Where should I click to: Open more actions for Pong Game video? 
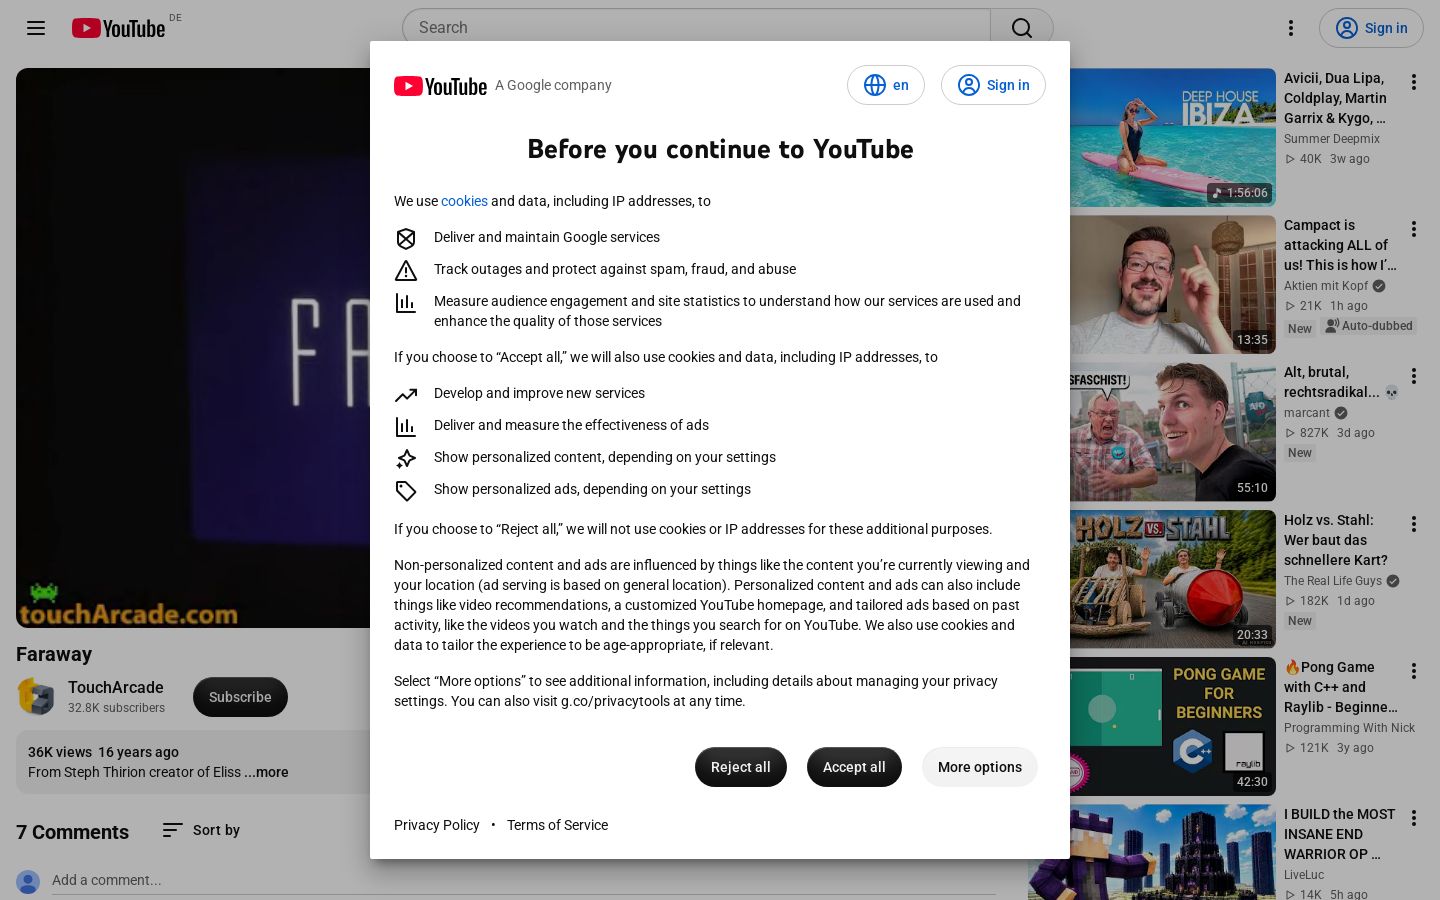1414,671
